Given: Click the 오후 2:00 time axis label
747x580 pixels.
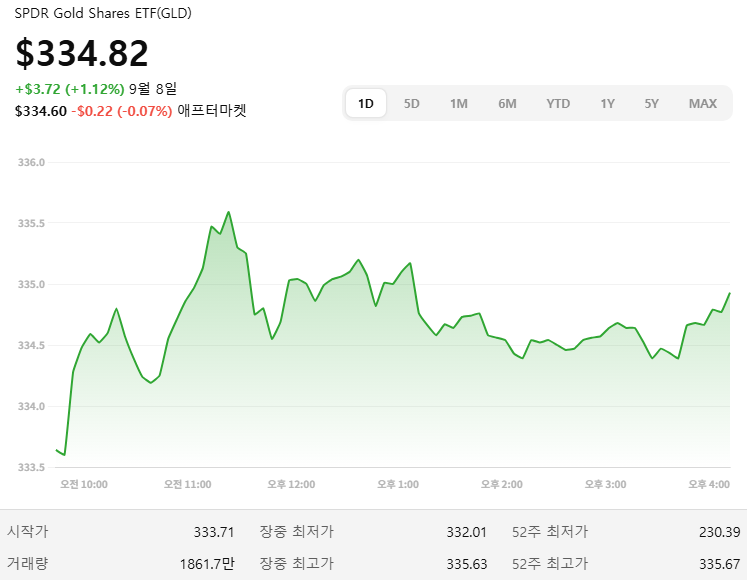Looking at the screenshot, I should pyautogui.click(x=502, y=485).
